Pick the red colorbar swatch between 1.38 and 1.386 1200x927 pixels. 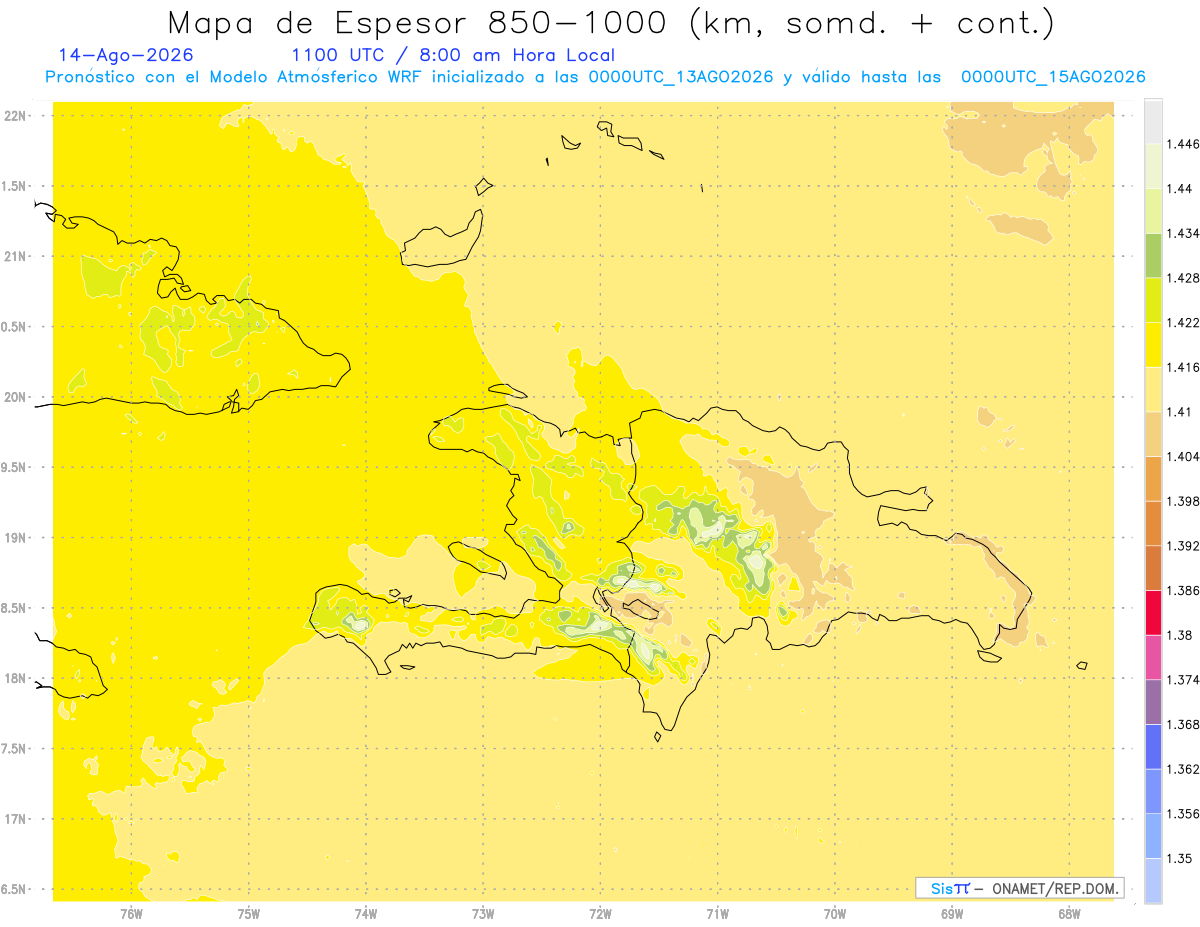[x=1153, y=612]
